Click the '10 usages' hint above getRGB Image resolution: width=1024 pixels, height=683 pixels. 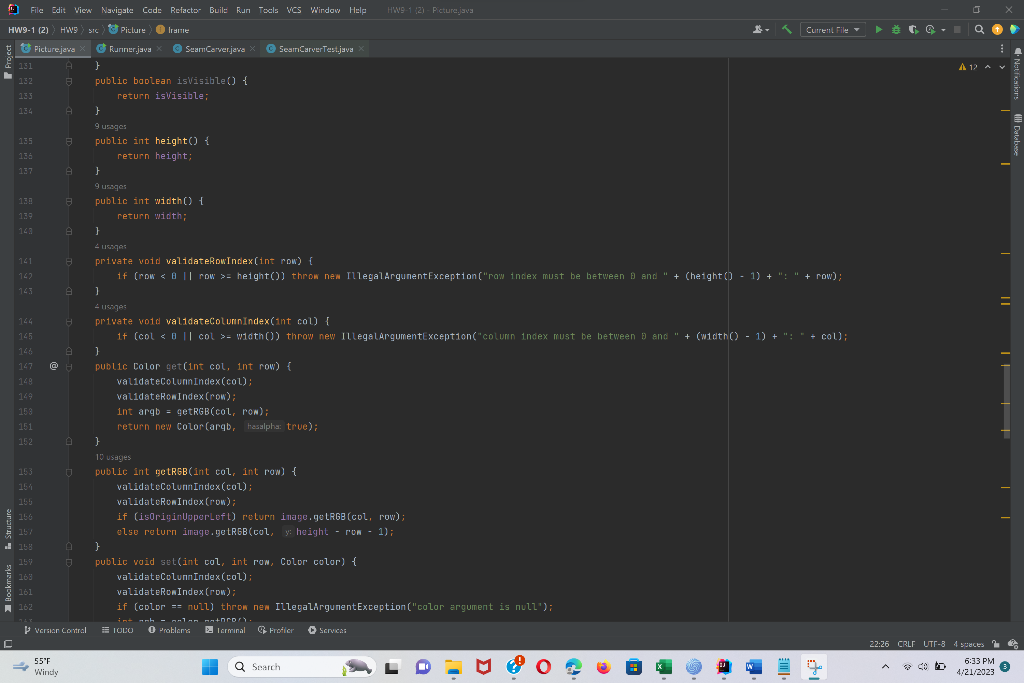(113, 457)
